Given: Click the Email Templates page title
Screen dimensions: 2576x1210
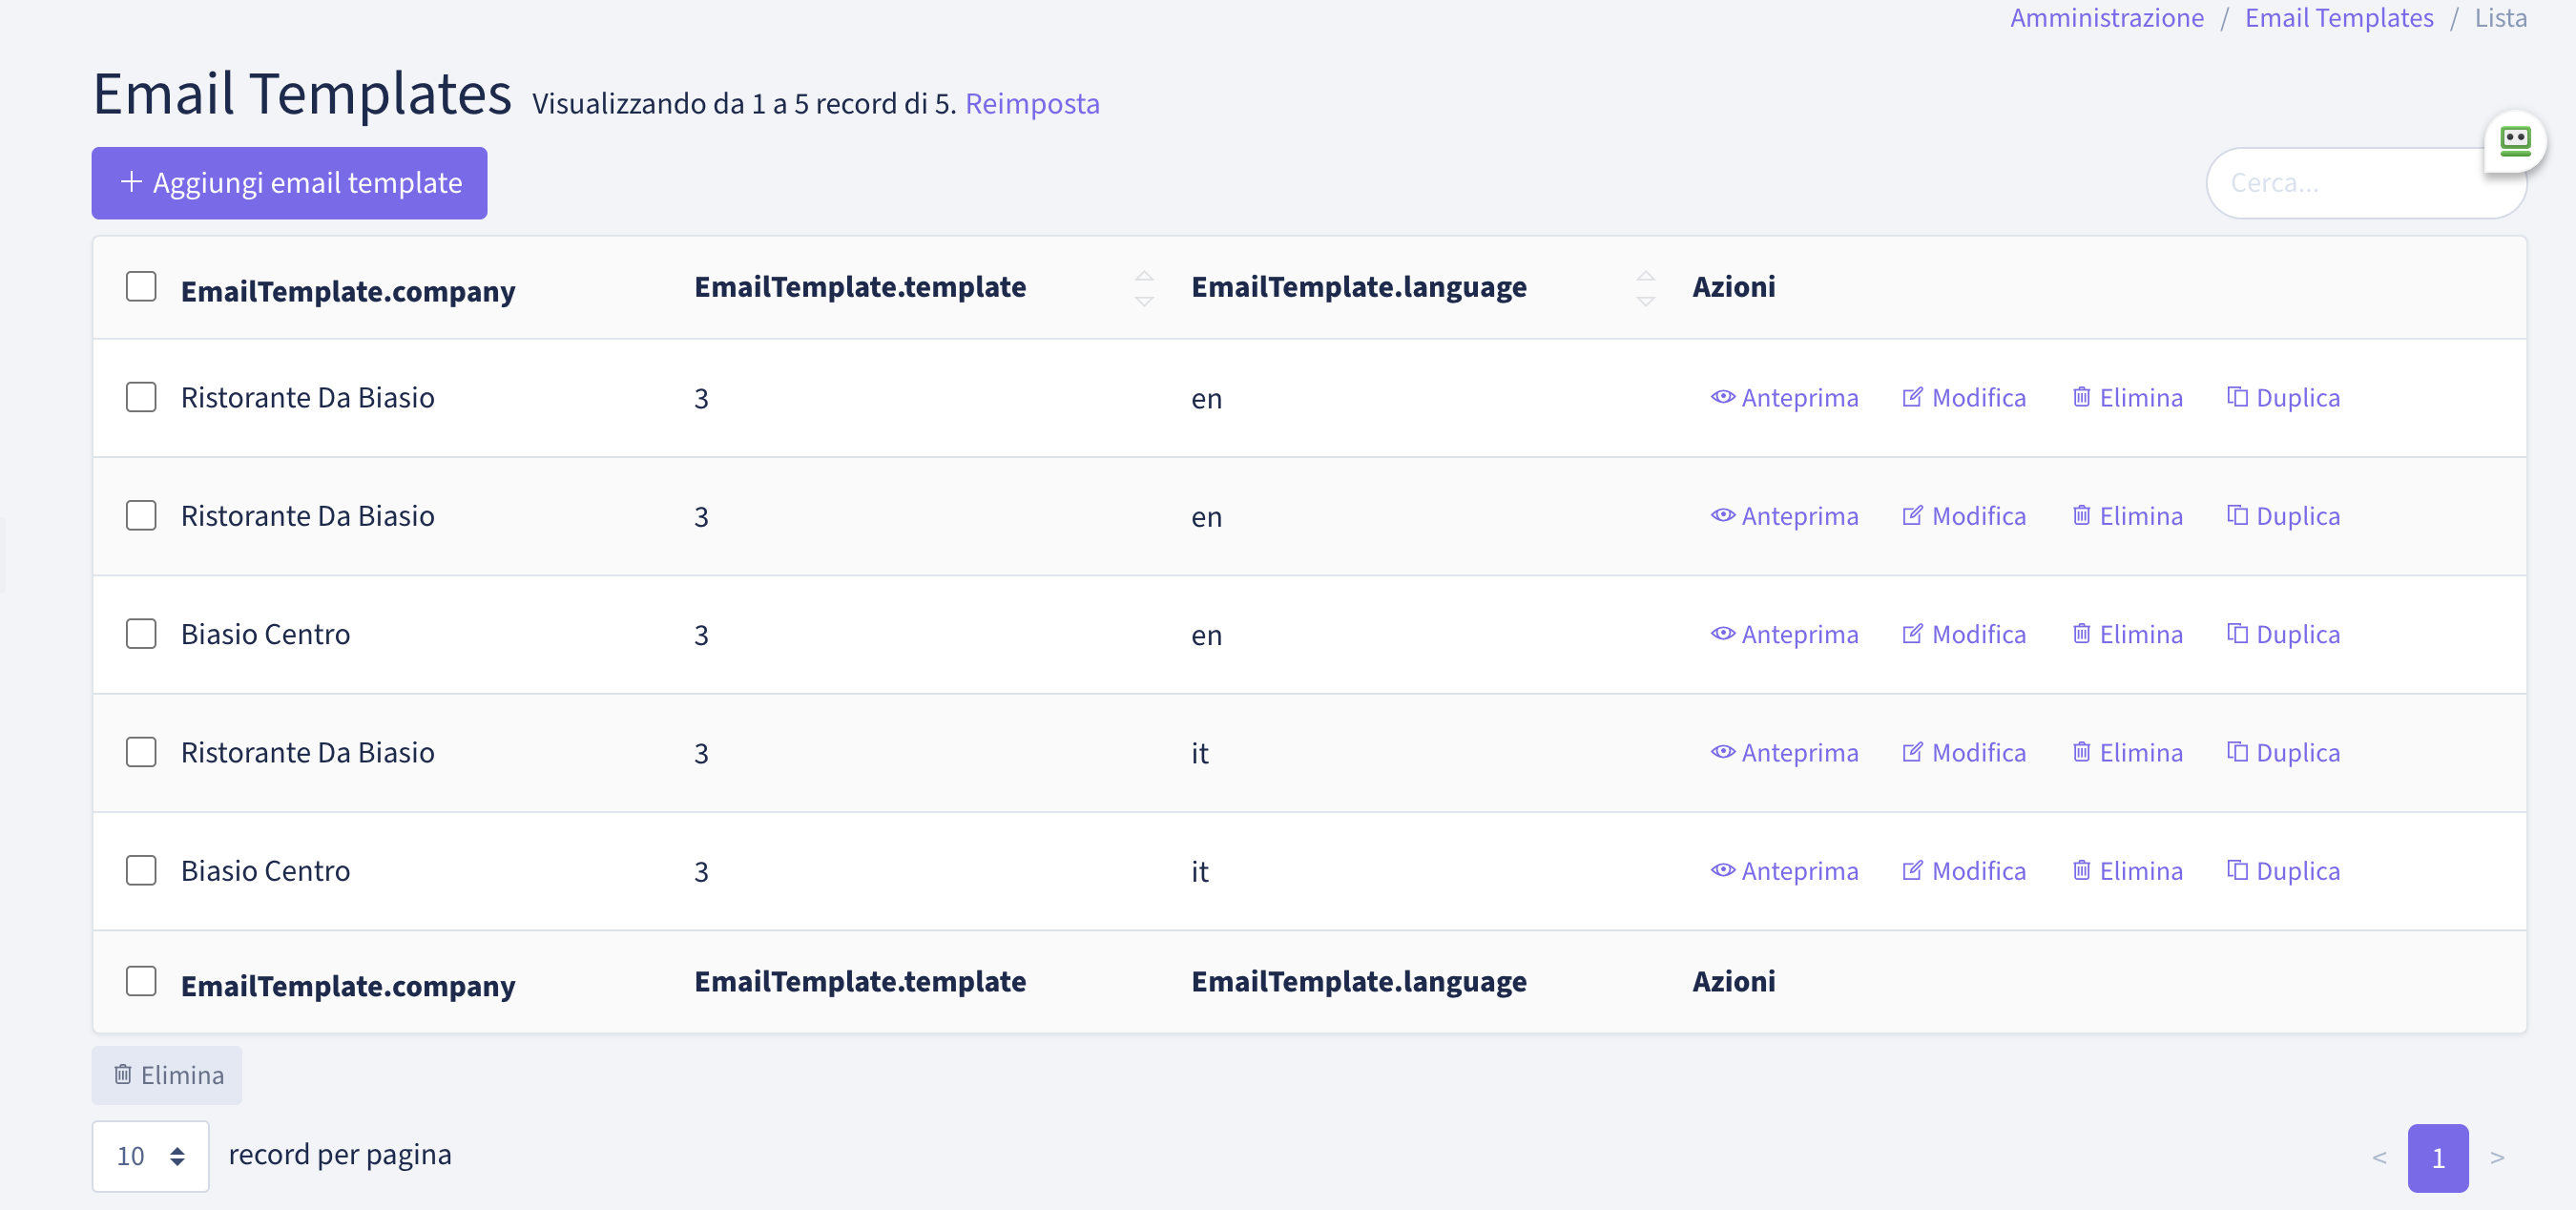Looking at the screenshot, I should click(302, 94).
